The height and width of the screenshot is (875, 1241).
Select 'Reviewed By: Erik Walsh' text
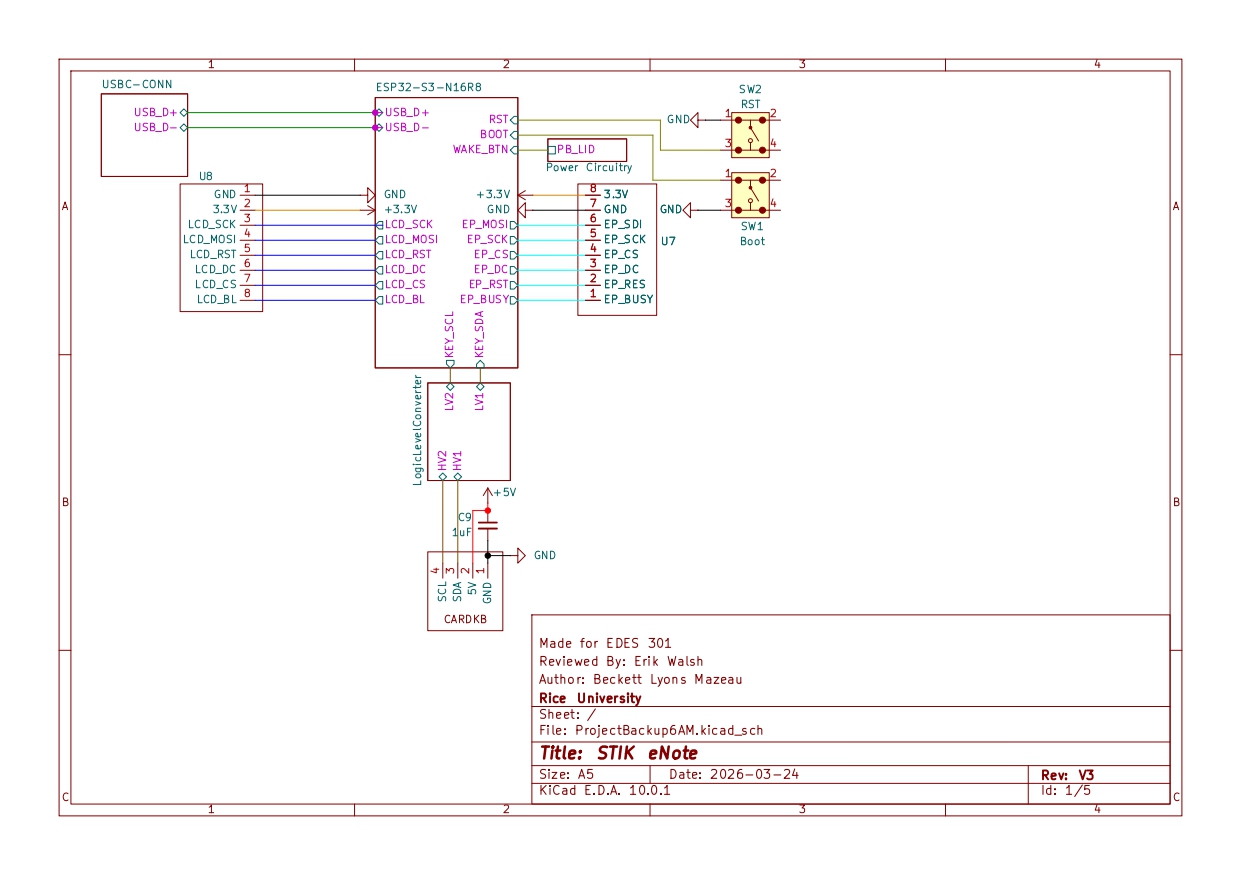(621, 661)
